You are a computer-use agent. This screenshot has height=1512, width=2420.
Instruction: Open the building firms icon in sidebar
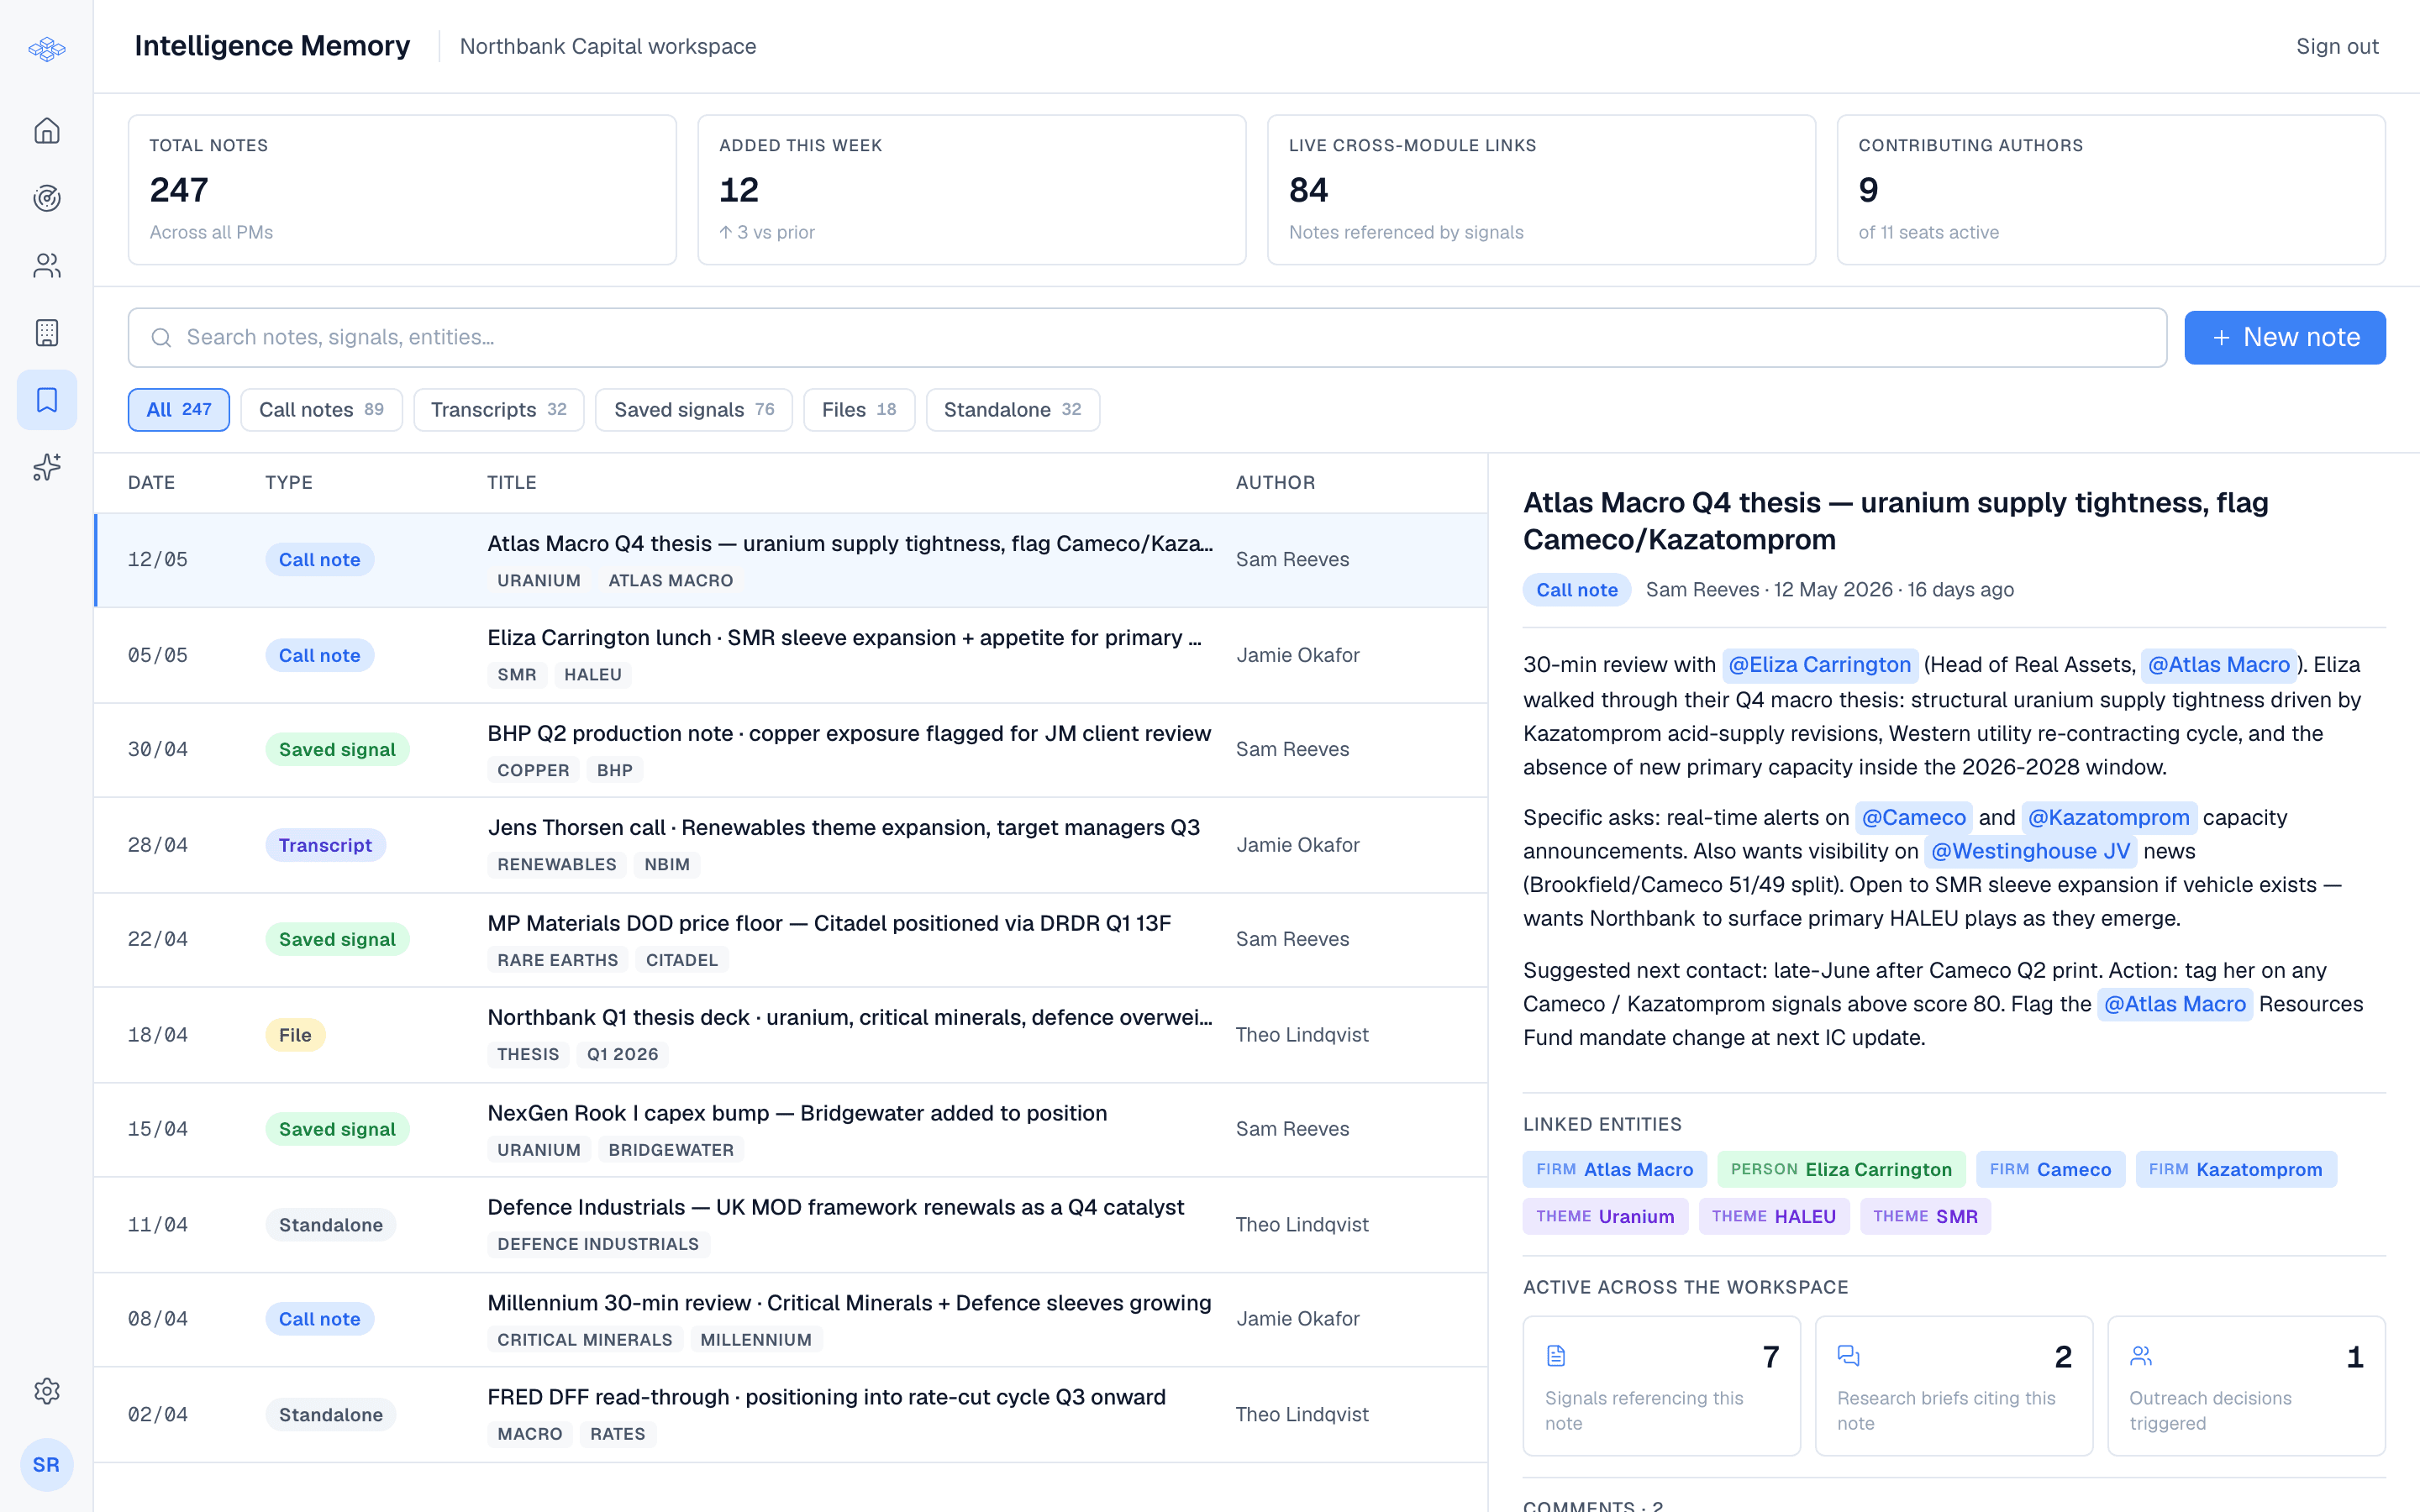point(47,333)
